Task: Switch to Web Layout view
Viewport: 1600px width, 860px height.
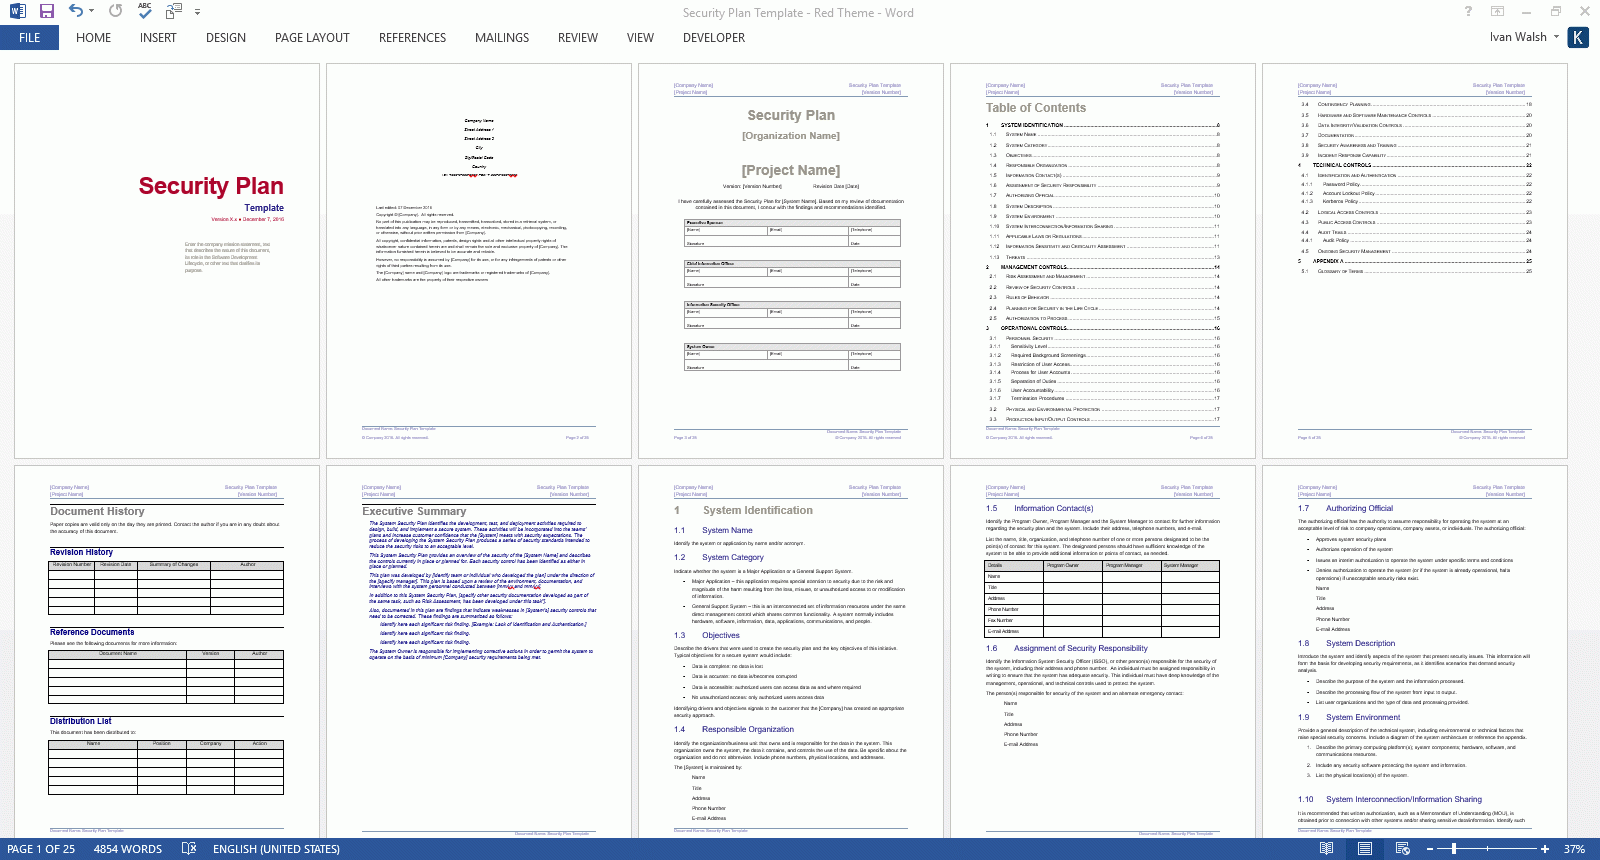Action: click(1402, 849)
